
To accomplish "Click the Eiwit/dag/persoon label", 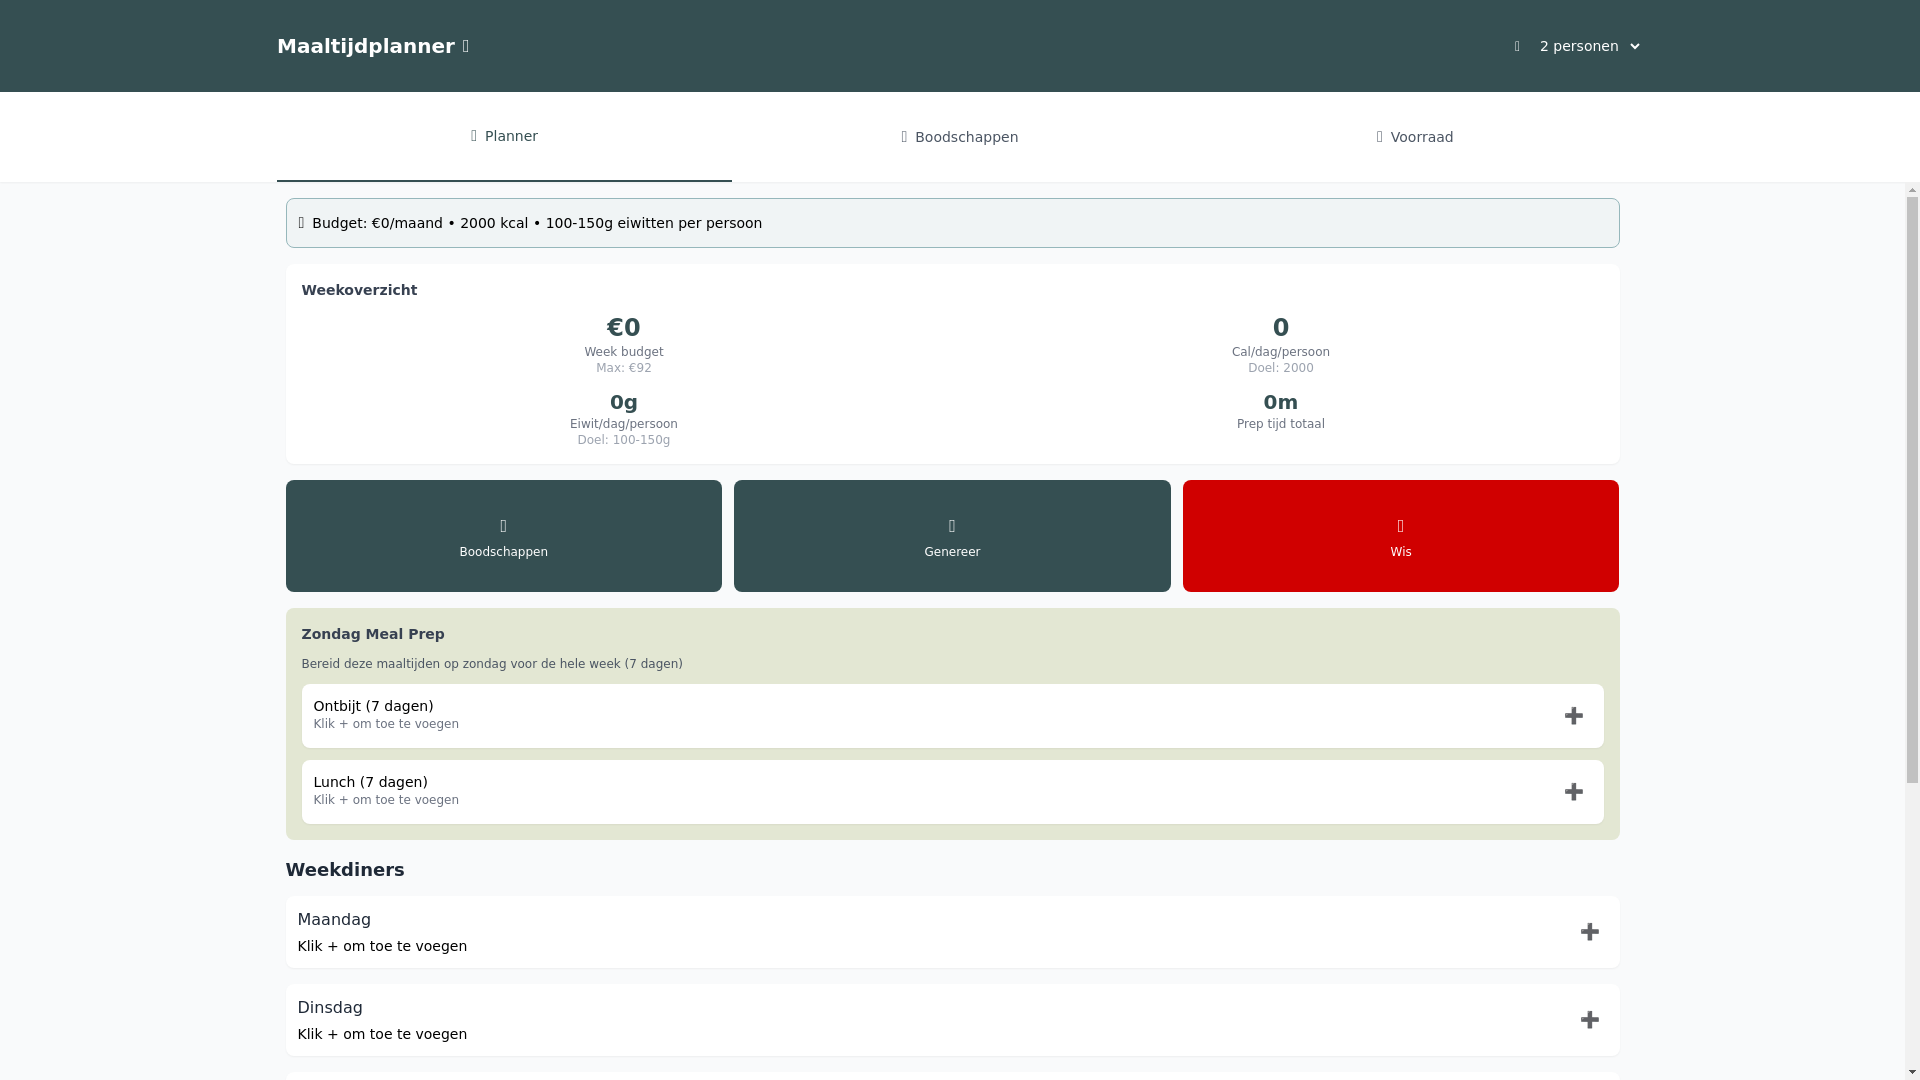I will (624, 424).
